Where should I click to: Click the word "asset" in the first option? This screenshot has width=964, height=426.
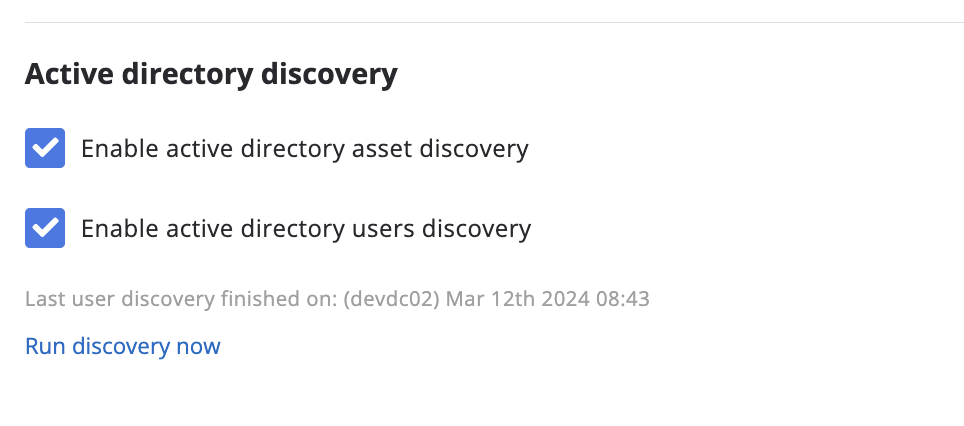point(381,149)
